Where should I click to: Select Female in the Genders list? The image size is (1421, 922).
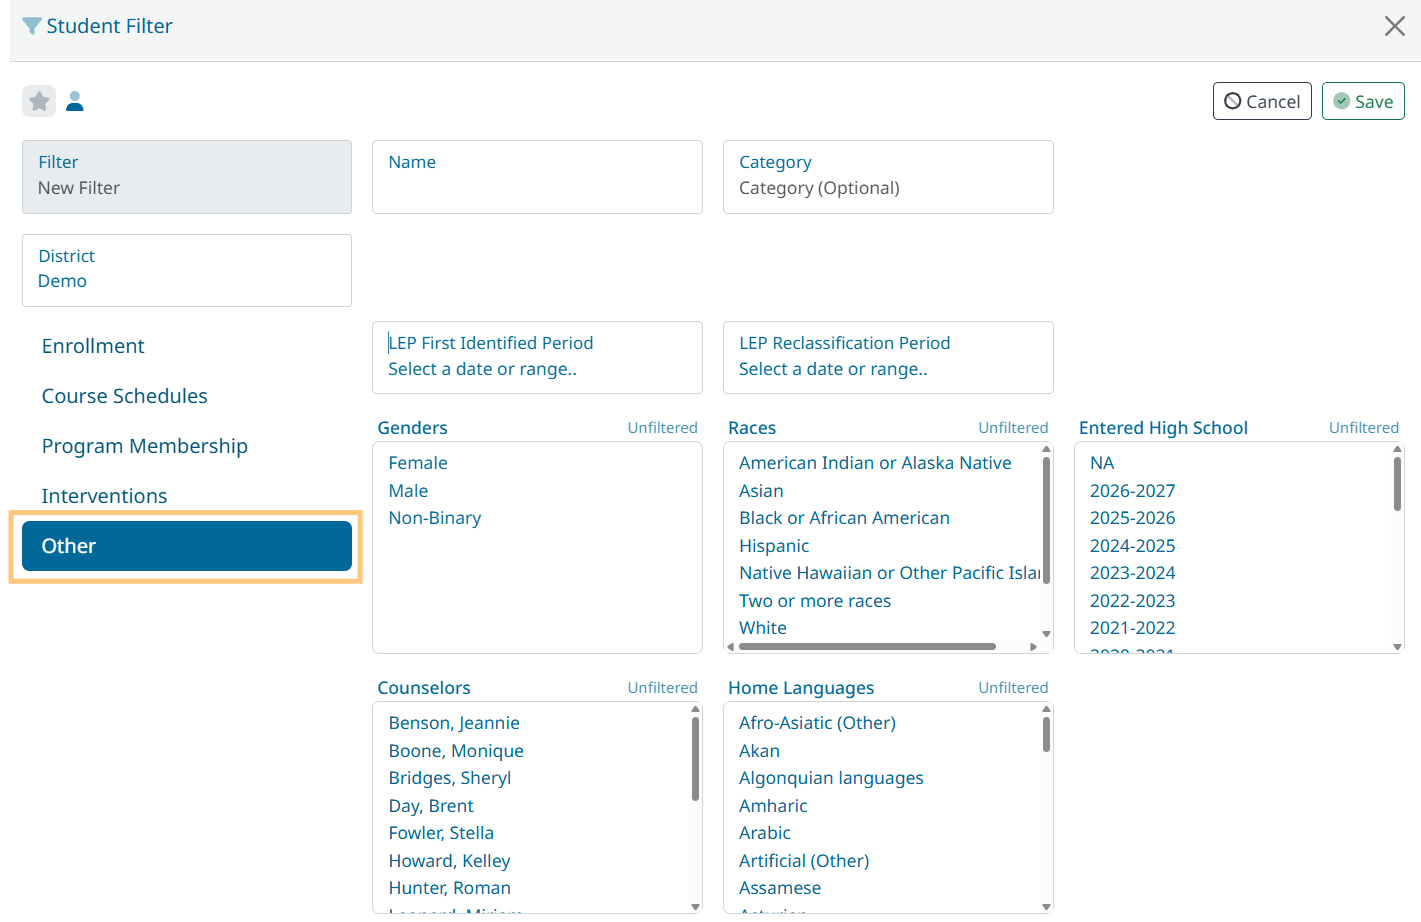(x=418, y=463)
